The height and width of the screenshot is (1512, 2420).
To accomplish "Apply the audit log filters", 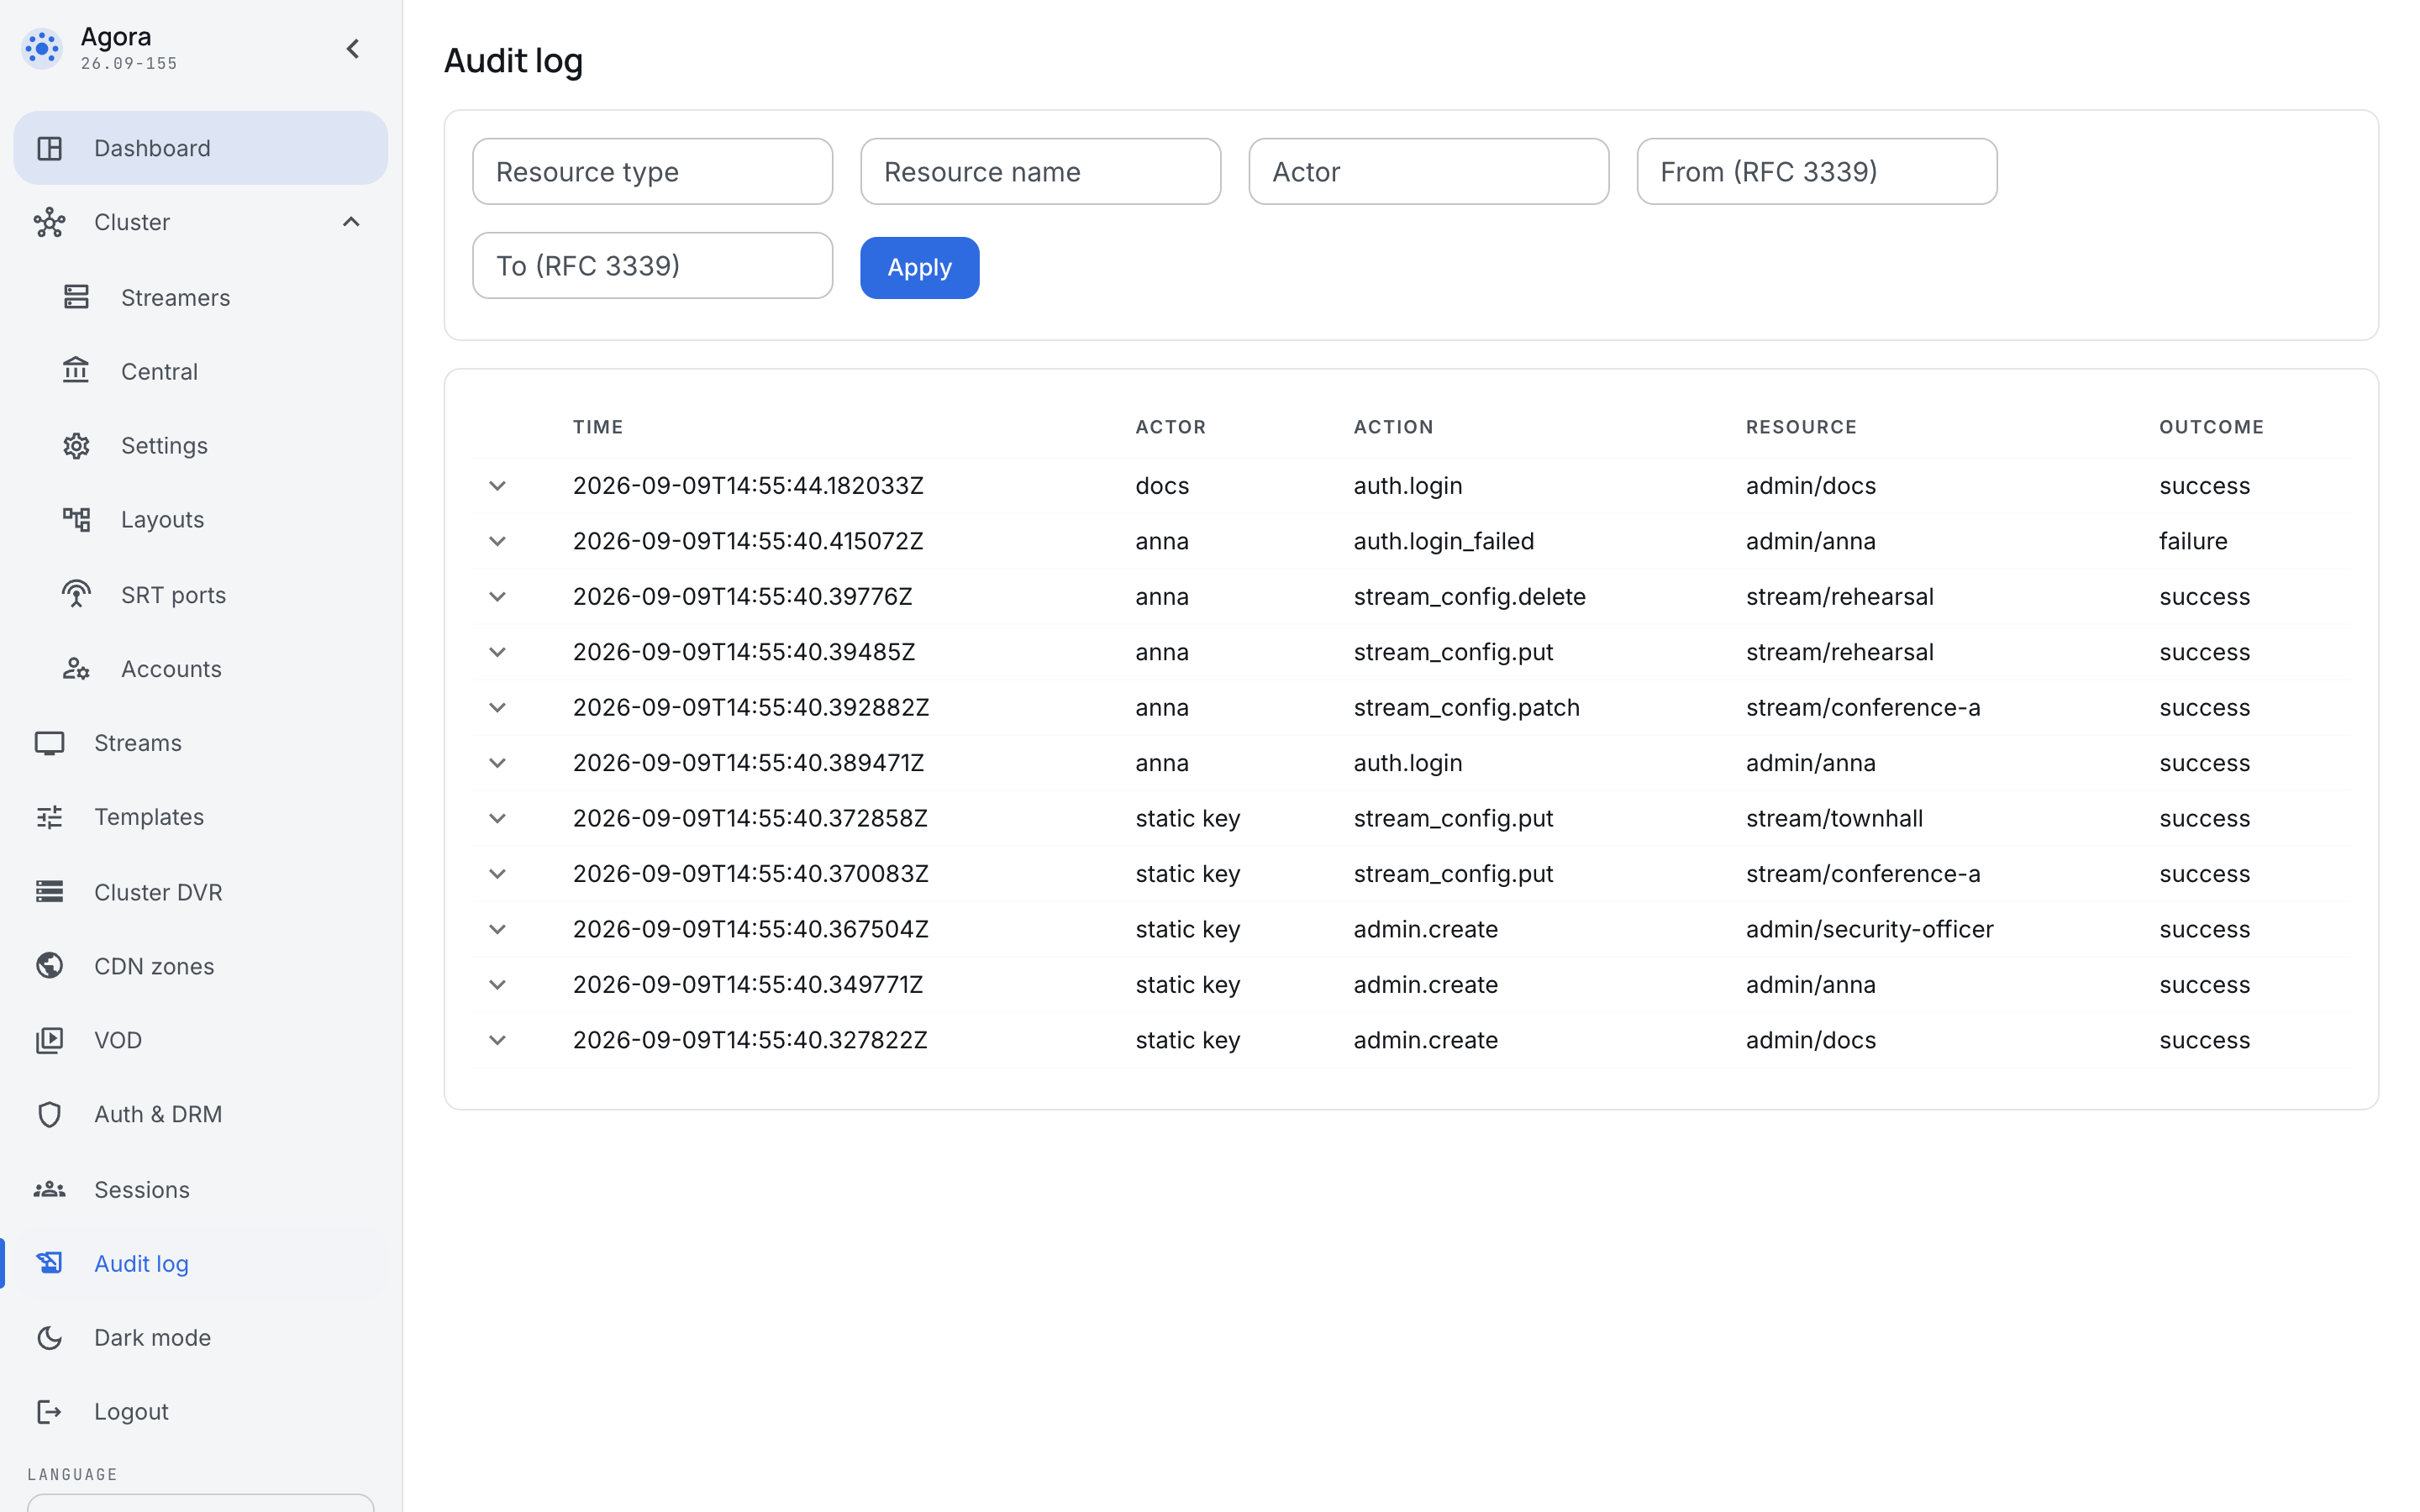I will coord(919,267).
